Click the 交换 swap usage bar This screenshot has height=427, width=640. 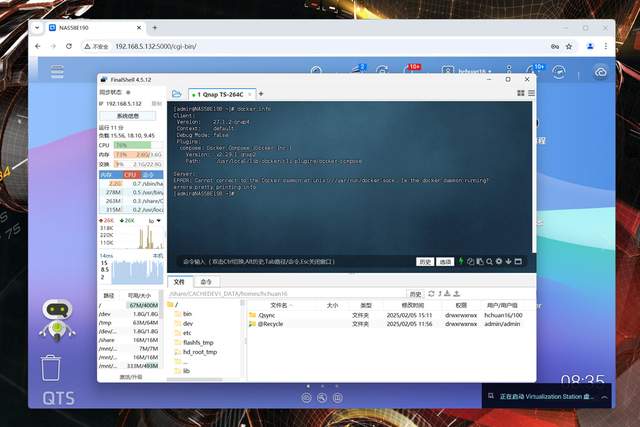coord(138,164)
